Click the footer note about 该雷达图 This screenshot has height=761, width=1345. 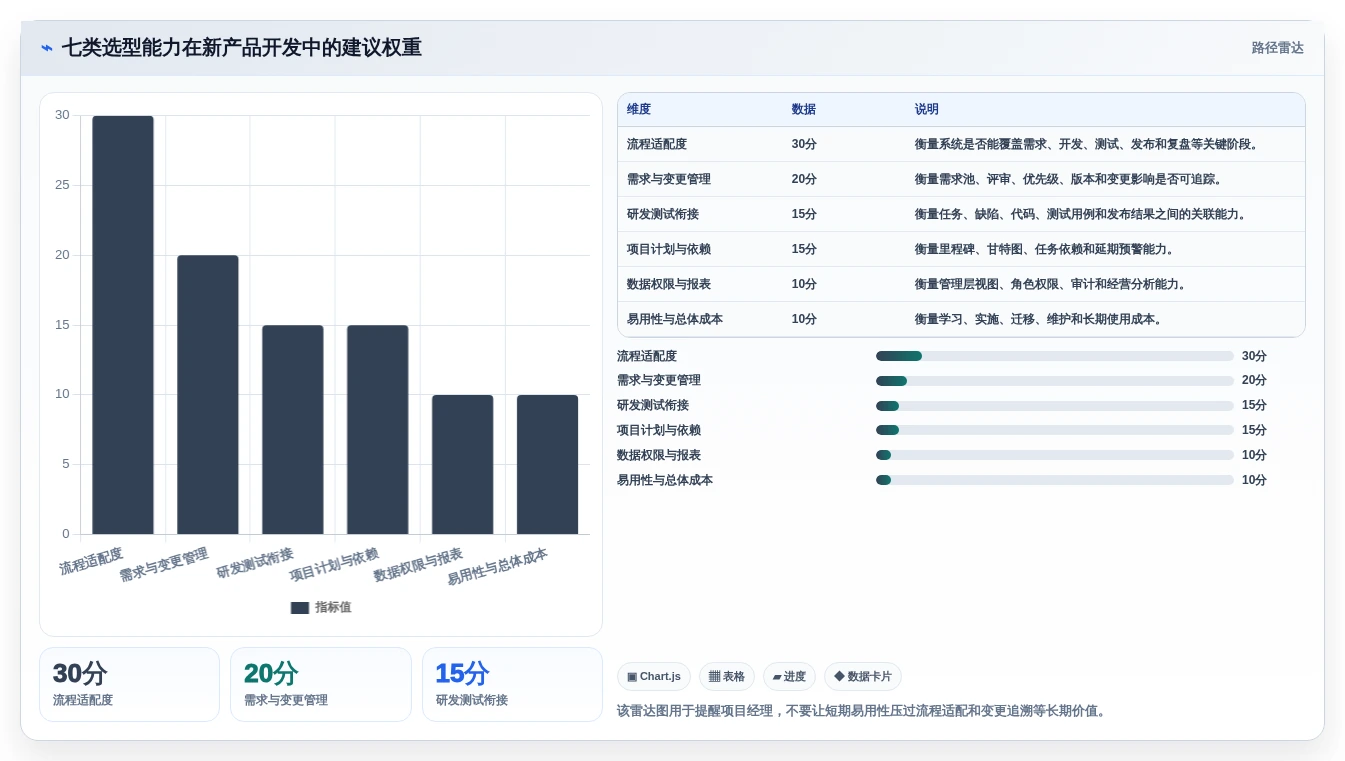click(861, 711)
